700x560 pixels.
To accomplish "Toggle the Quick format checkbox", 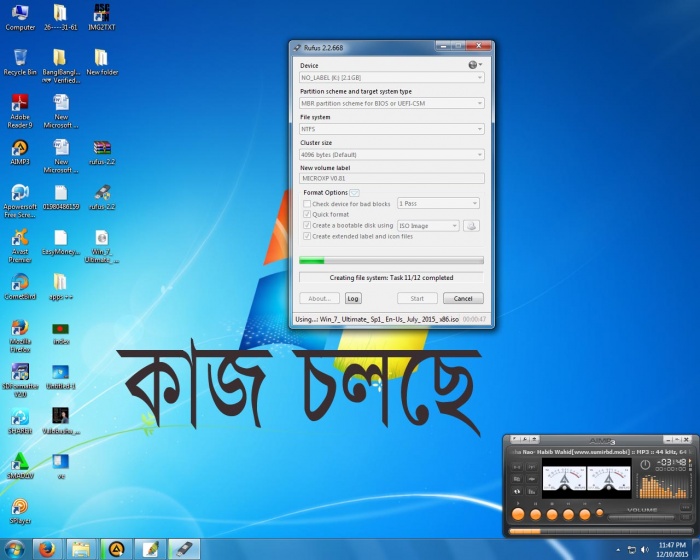I will [307, 214].
